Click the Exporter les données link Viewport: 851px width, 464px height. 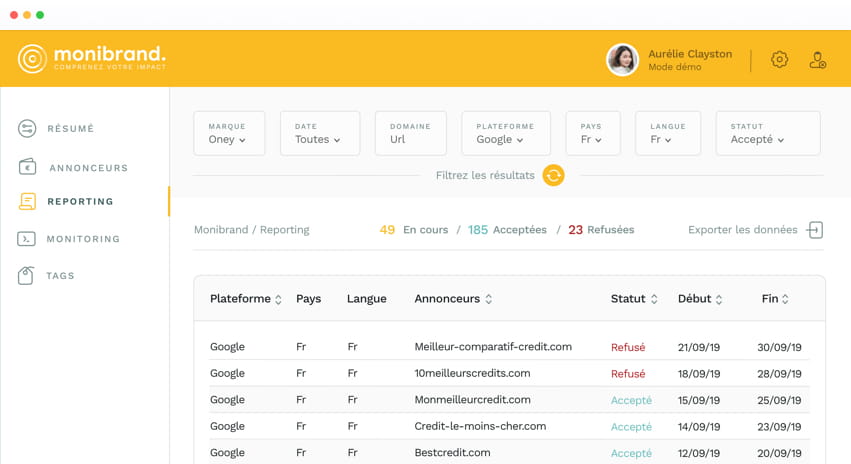742,230
